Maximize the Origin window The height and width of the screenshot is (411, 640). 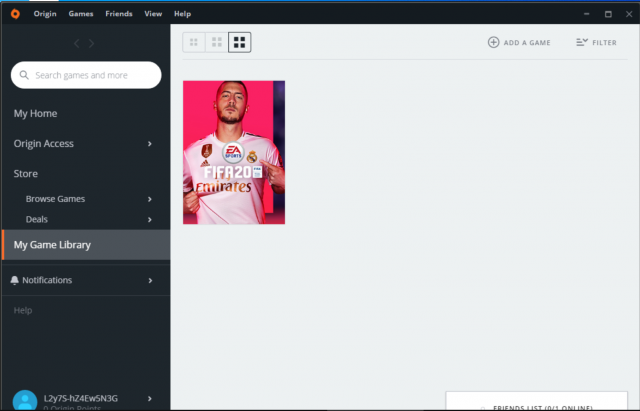(x=608, y=14)
